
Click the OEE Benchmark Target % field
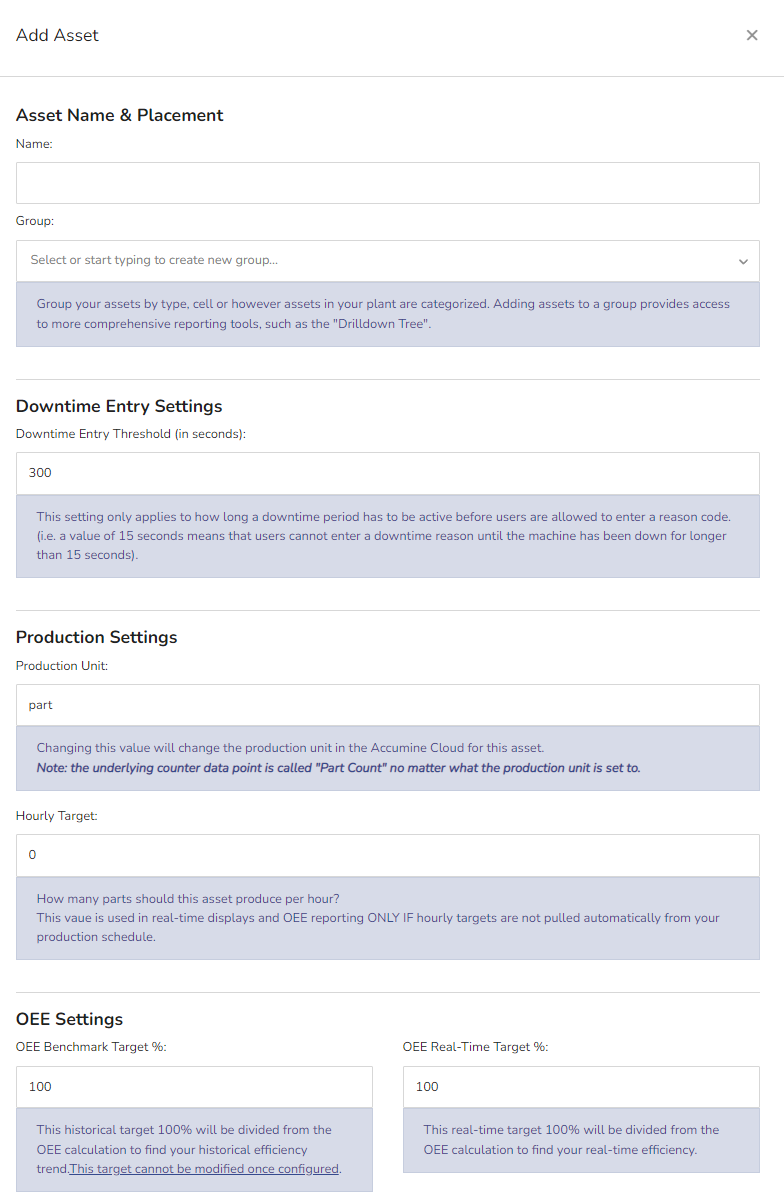[194, 1086]
